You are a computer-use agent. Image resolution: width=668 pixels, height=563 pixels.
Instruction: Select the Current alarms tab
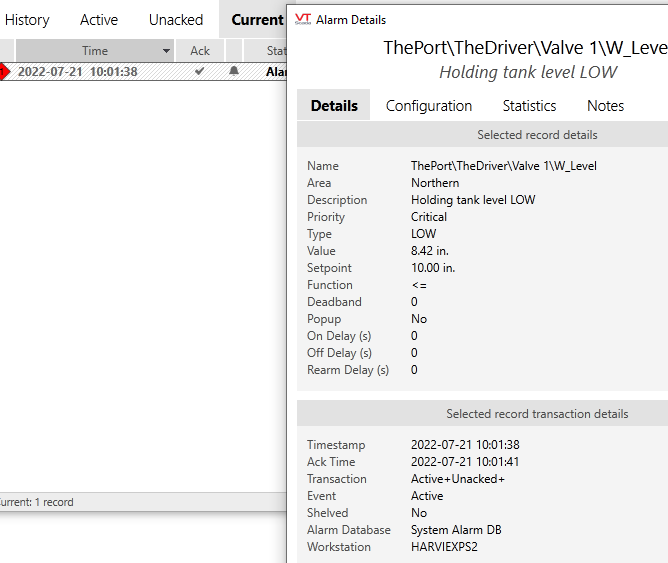257,20
